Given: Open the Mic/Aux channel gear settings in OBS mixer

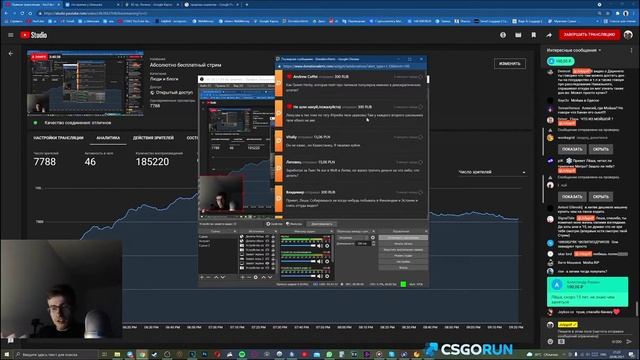Looking at the screenshot, I should (327, 246).
